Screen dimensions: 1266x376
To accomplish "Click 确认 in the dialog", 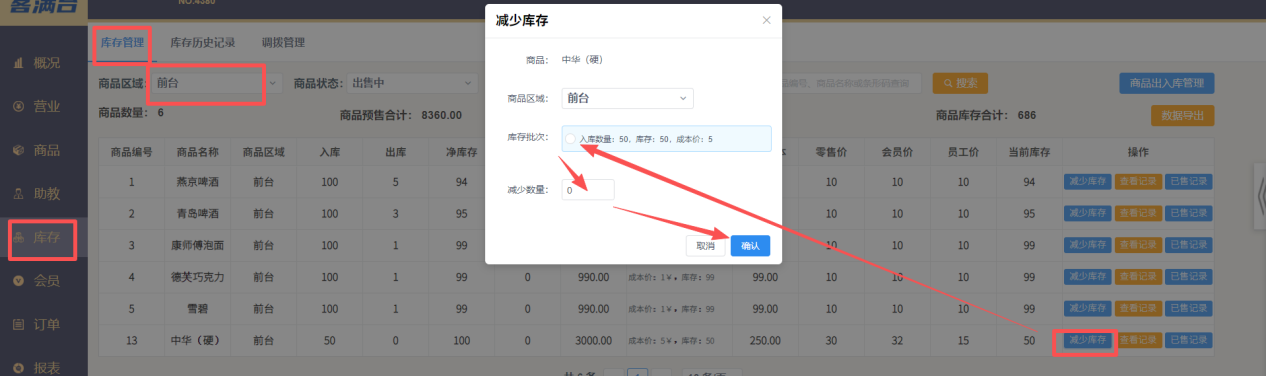I will [750, 246].
